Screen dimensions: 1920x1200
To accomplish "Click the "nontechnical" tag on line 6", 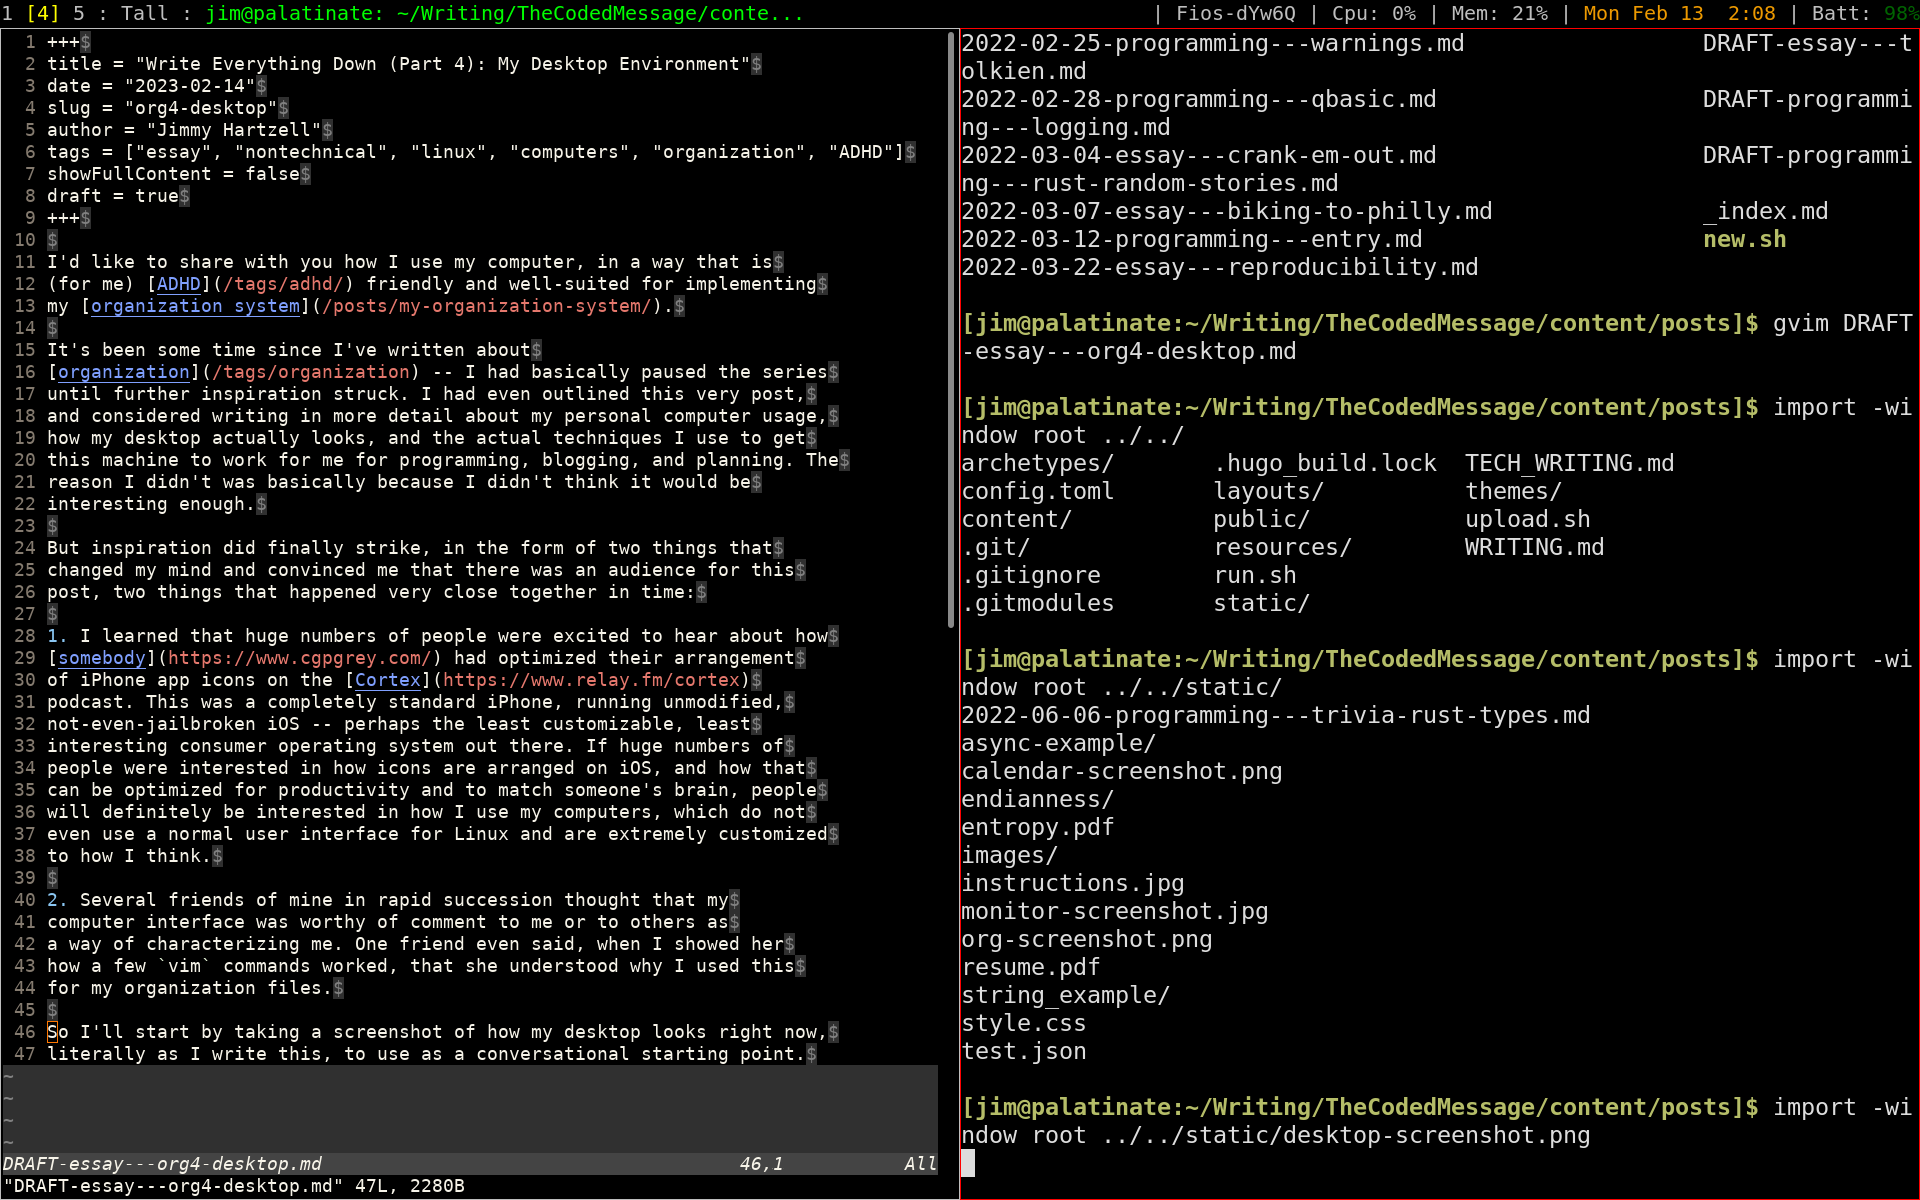I will pos(311,152).
